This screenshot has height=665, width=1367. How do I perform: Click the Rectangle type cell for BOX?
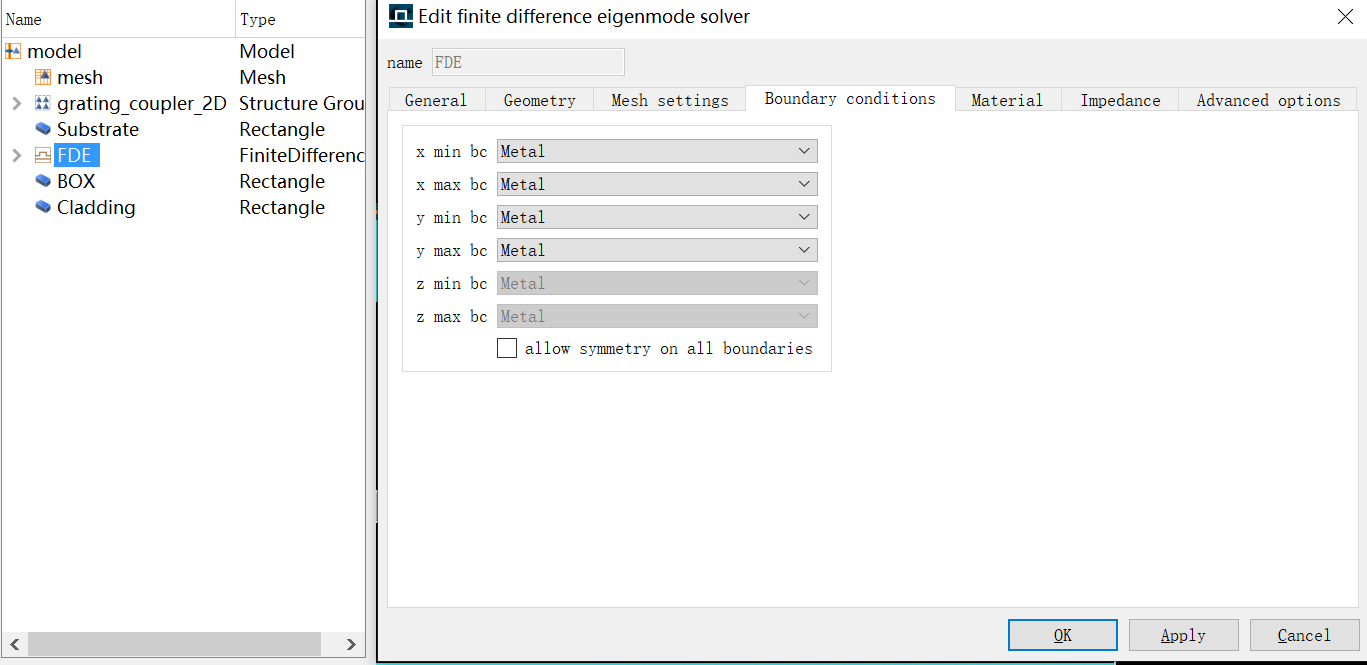click(x=282, y=181)
